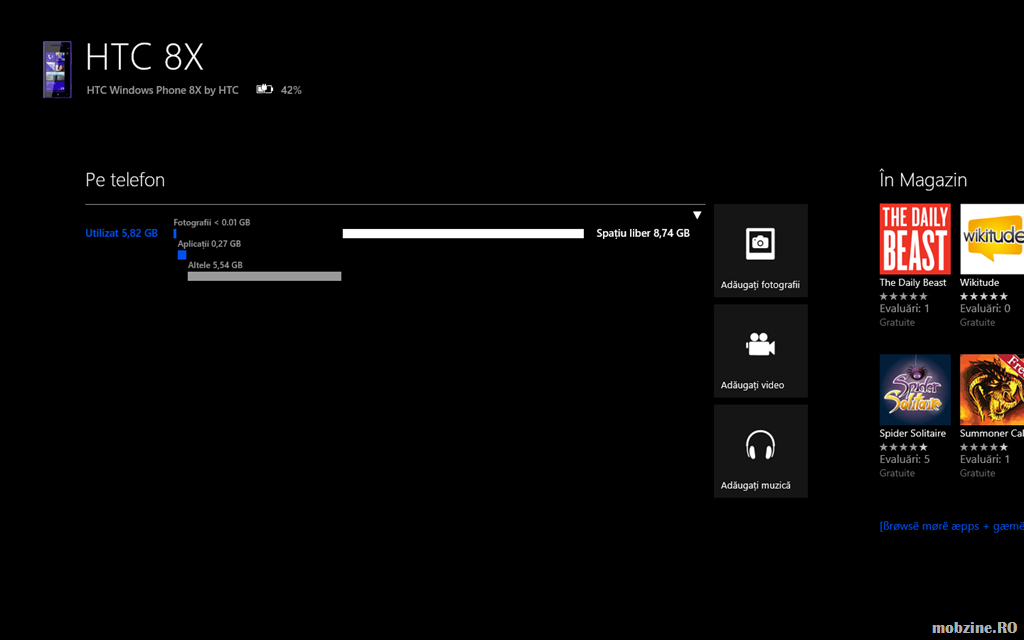
Task: Collapse the storage details triangle arrow
Action: 697,215
